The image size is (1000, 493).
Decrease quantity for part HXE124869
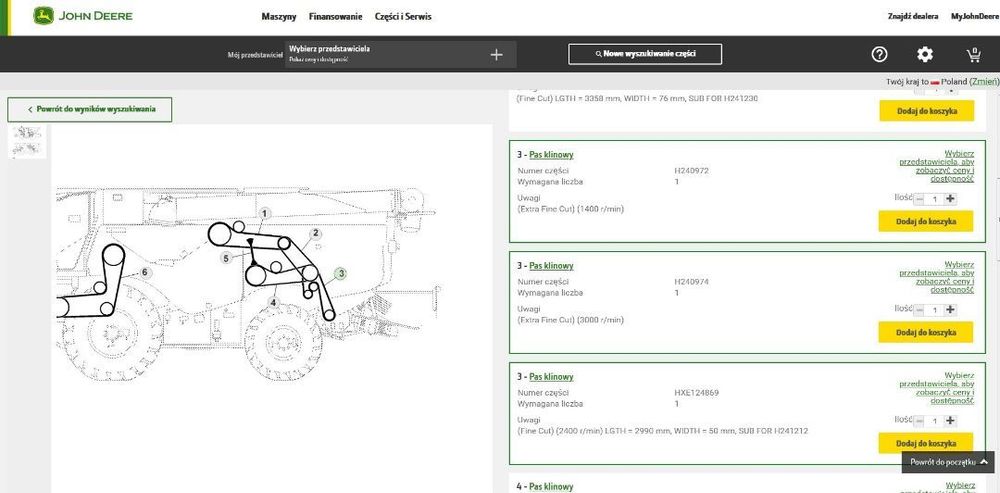(920, 421)
